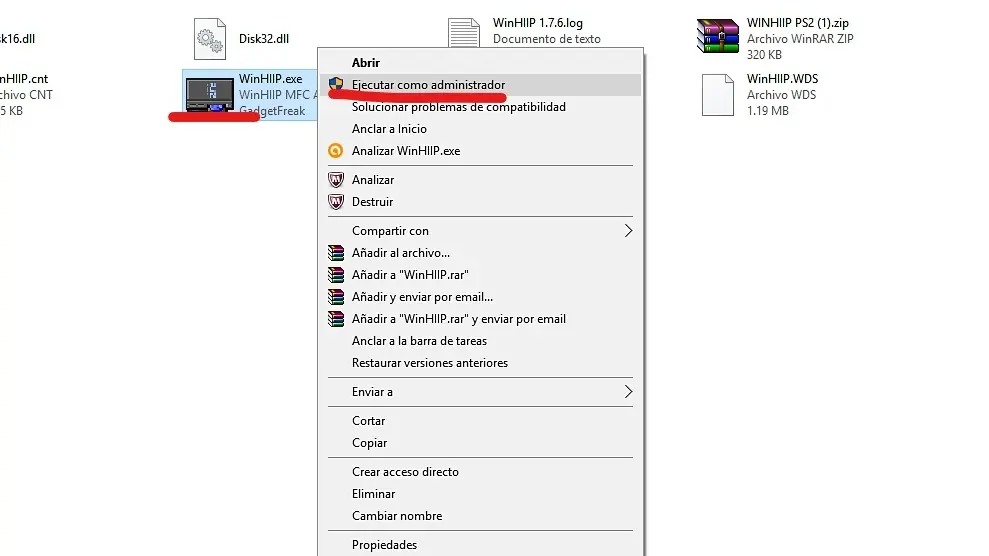
Task: Select the Destruir menu entry
Action: 481,202
